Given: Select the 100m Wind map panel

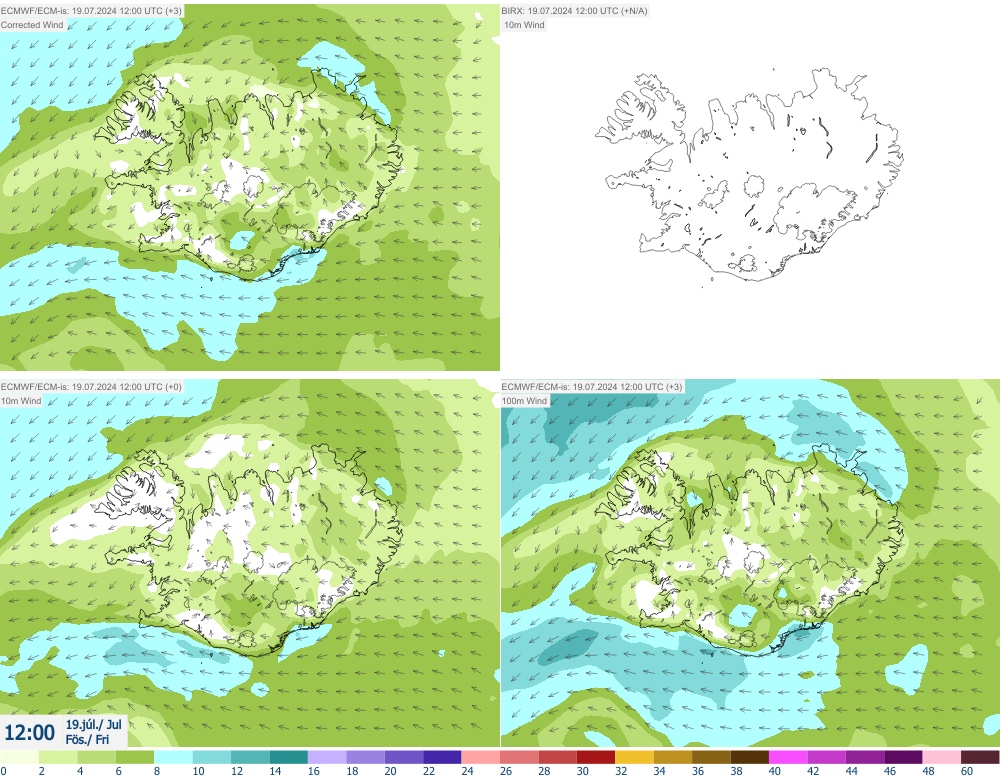Looking at the screenshot, I should pos(750,563).
